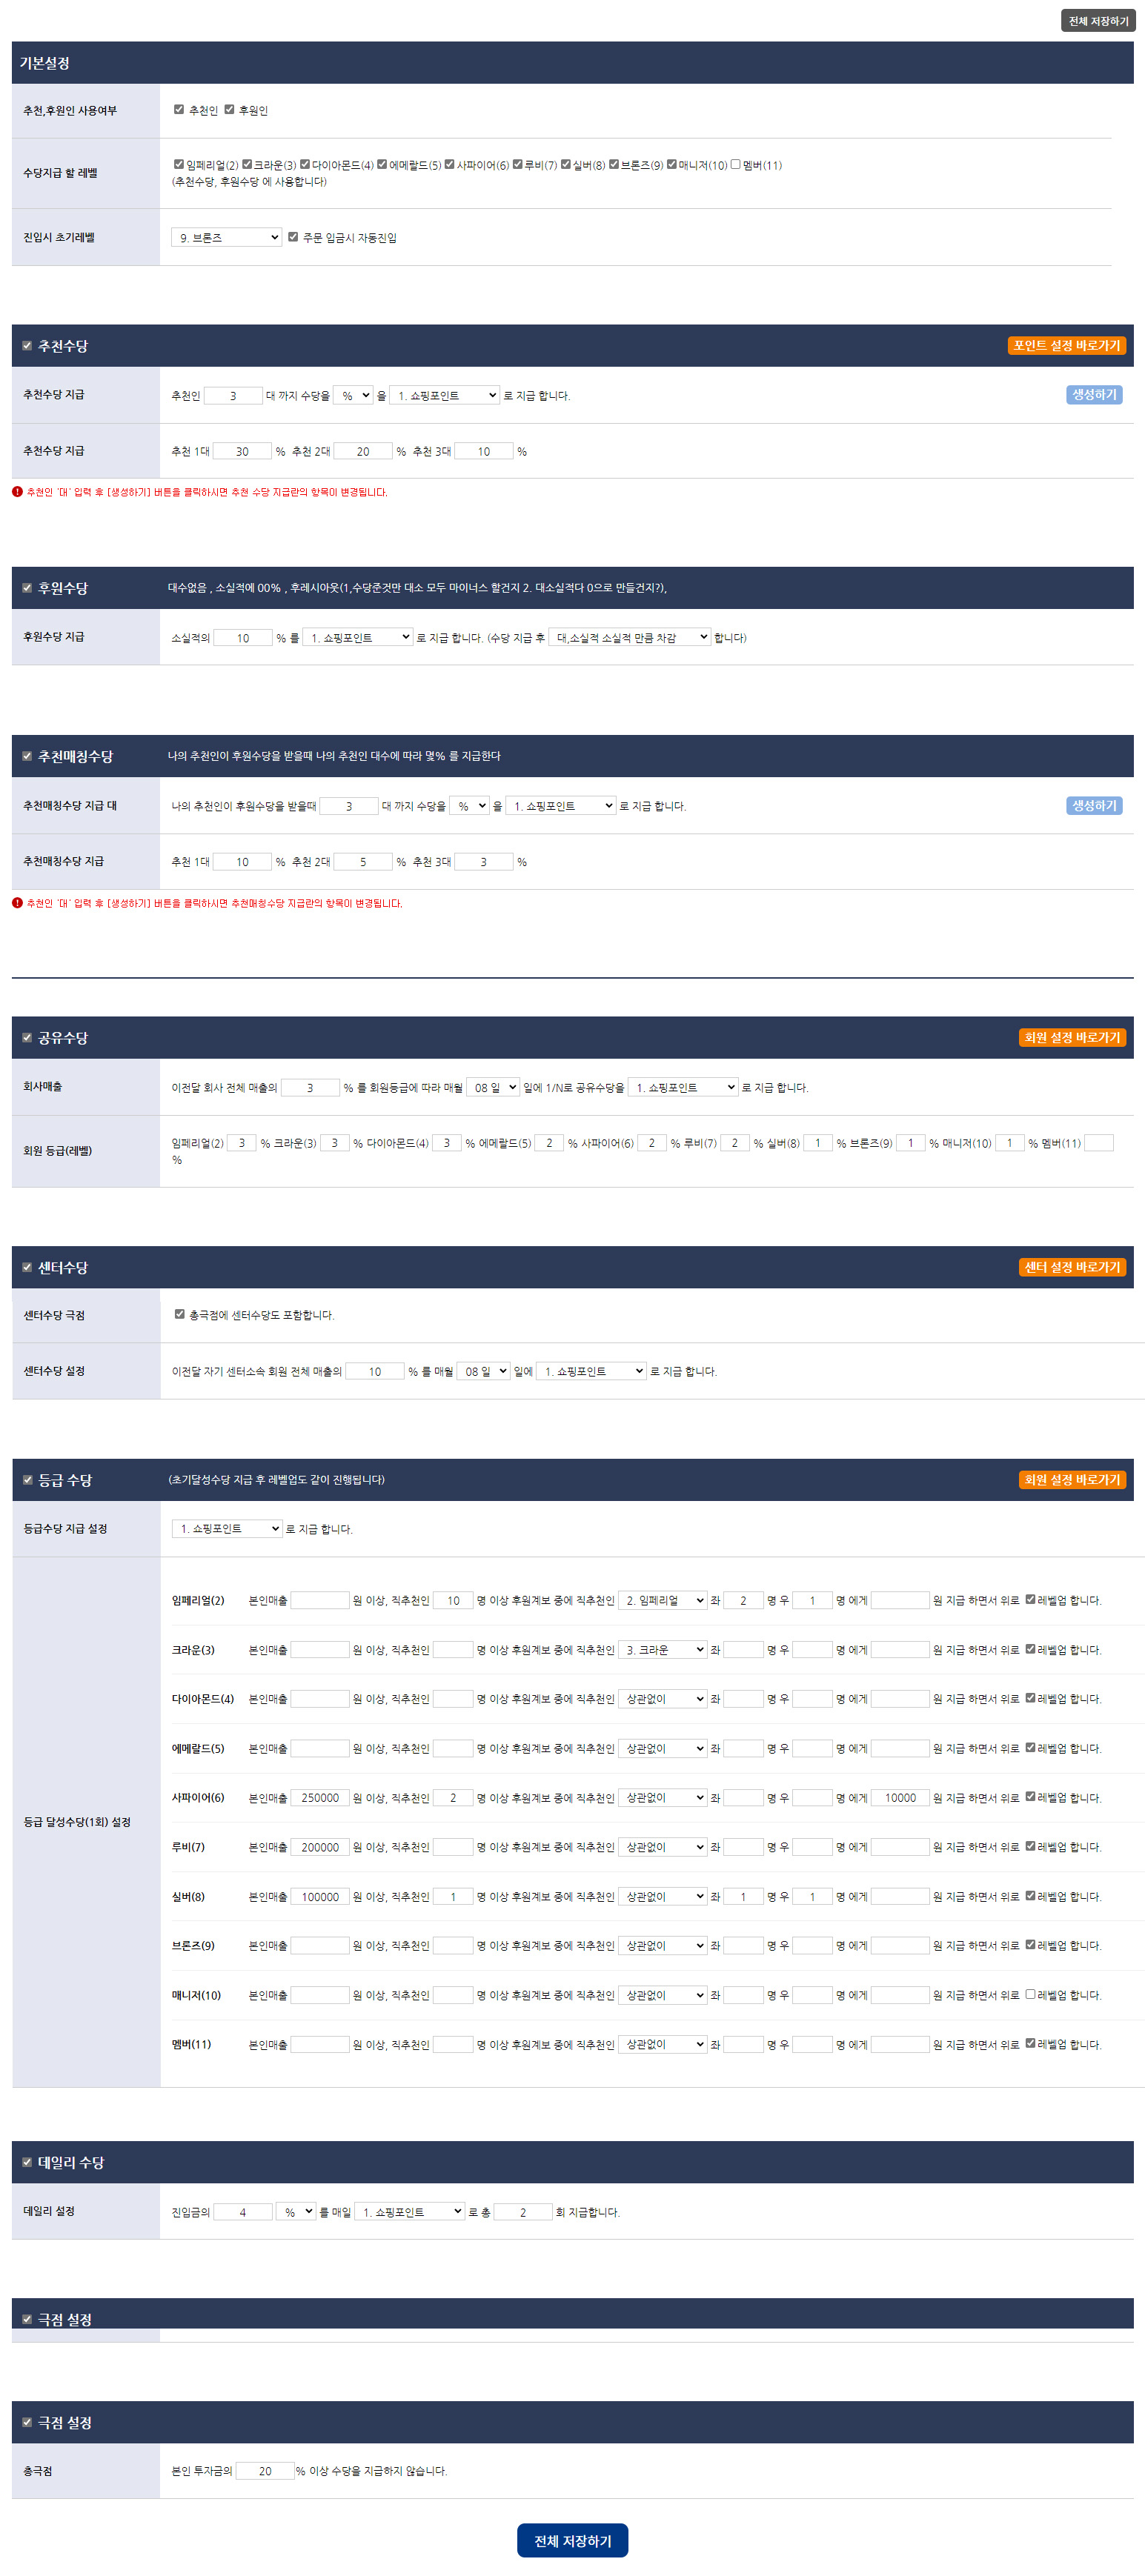
Task: Check the 매니저(10) row 레벨업 checkbox
Action: pyautogui.click(x=1030, y=1994)
